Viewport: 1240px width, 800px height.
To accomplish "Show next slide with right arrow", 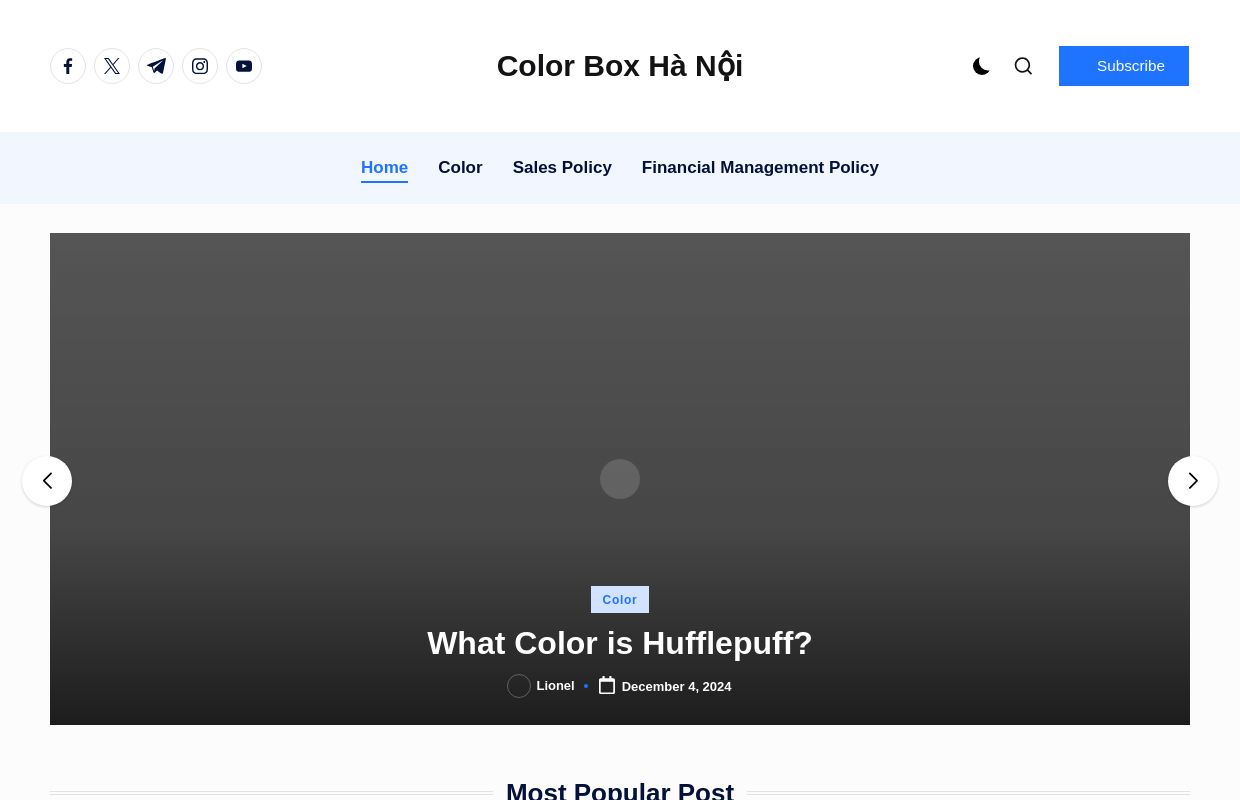I will click(1193, 481).
